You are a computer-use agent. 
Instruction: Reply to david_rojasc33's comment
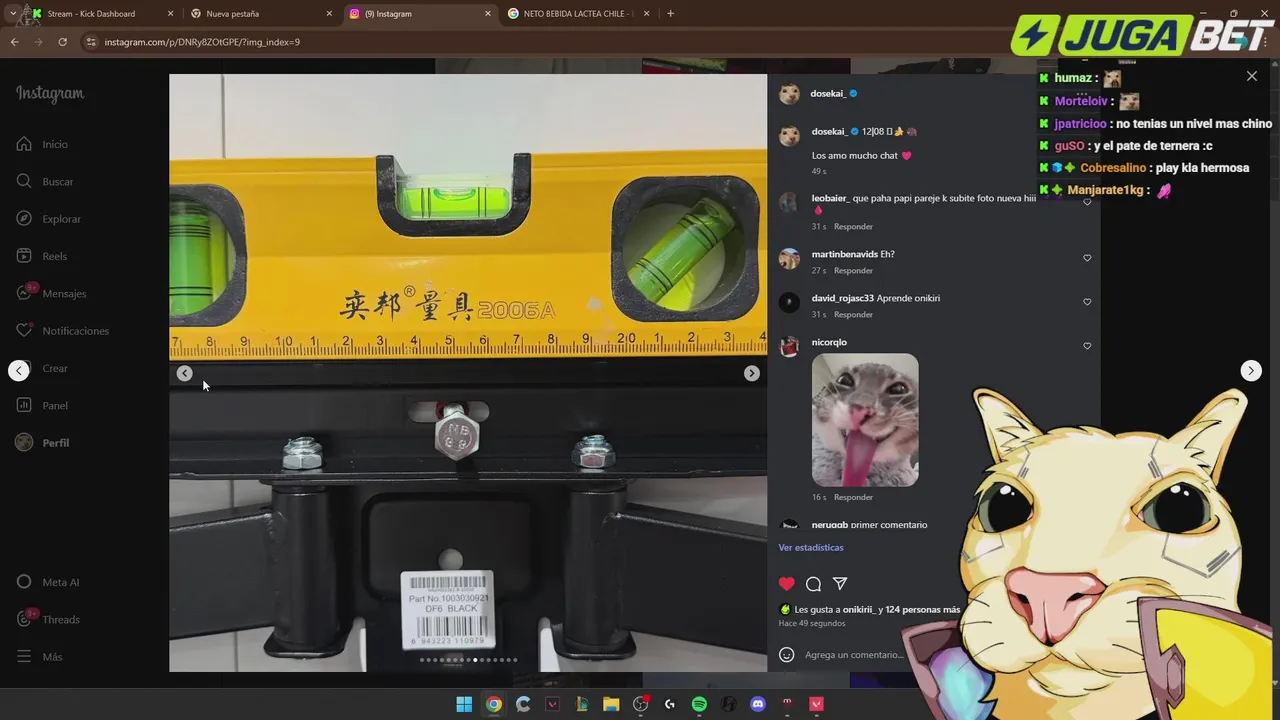pyautogui.click(x=853, y=314)
